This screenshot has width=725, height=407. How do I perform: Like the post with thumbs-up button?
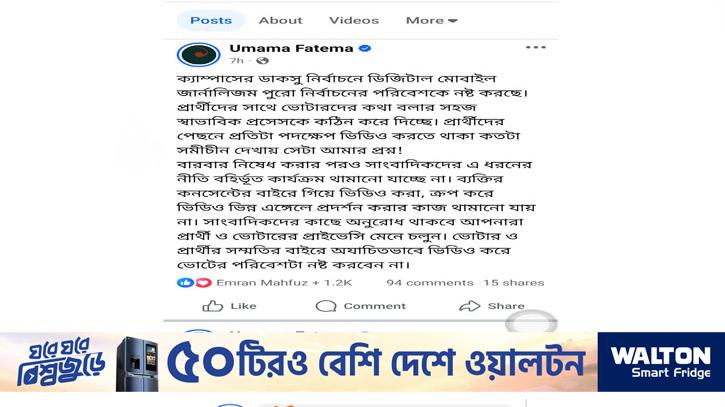coord(229,306)
